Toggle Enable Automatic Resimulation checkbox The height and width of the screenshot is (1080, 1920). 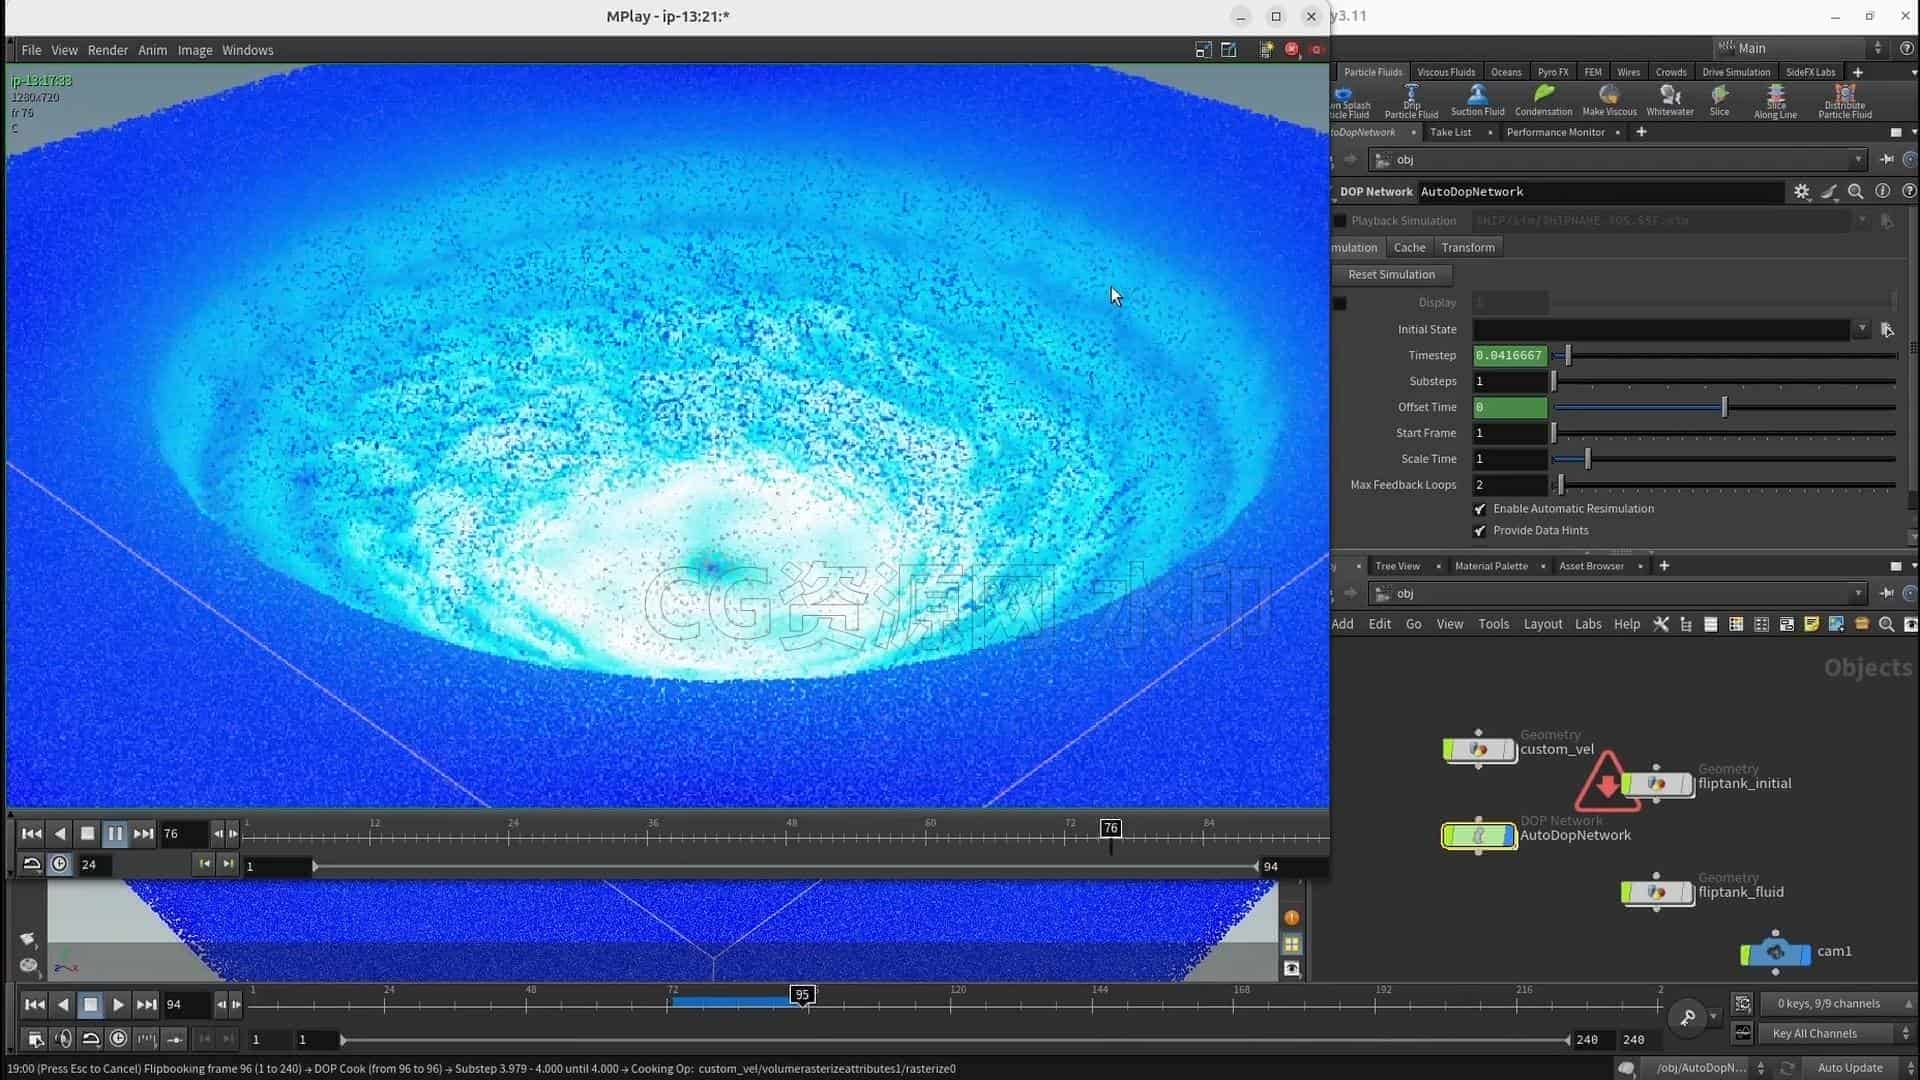click(1480, 509)
